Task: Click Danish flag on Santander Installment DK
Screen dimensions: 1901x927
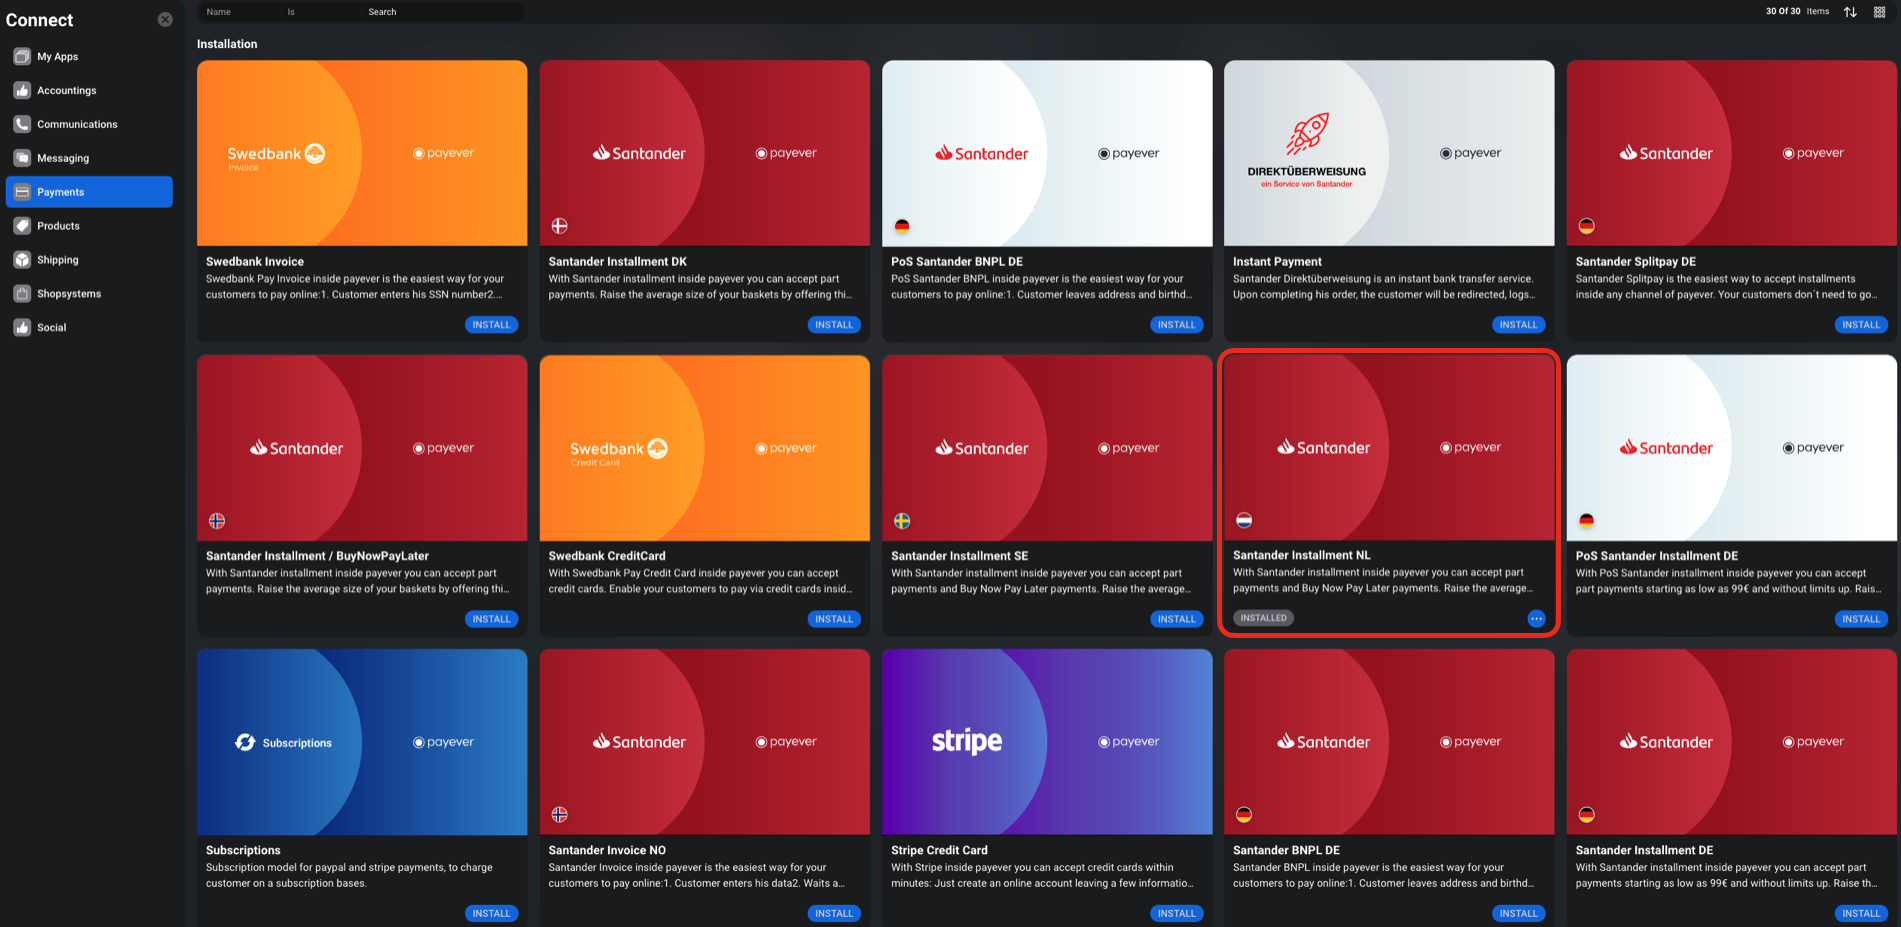Action: click(x=560, y=226)
